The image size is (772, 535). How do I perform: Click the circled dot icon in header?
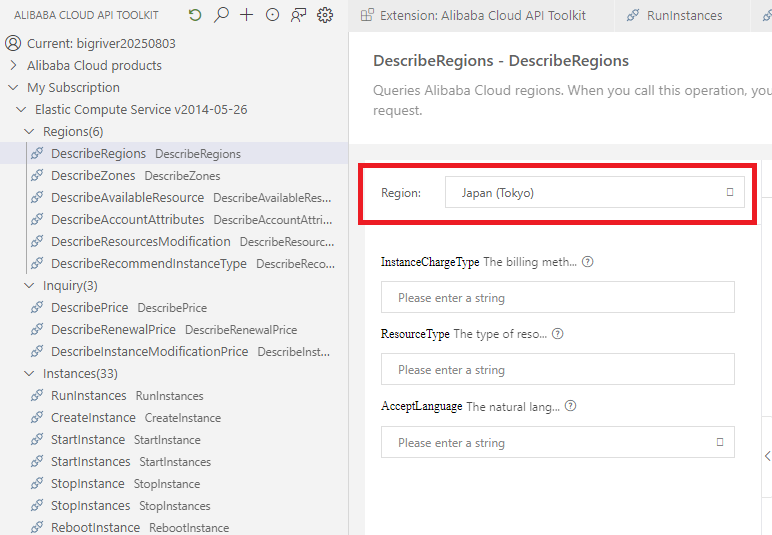[x=272, y=15]
